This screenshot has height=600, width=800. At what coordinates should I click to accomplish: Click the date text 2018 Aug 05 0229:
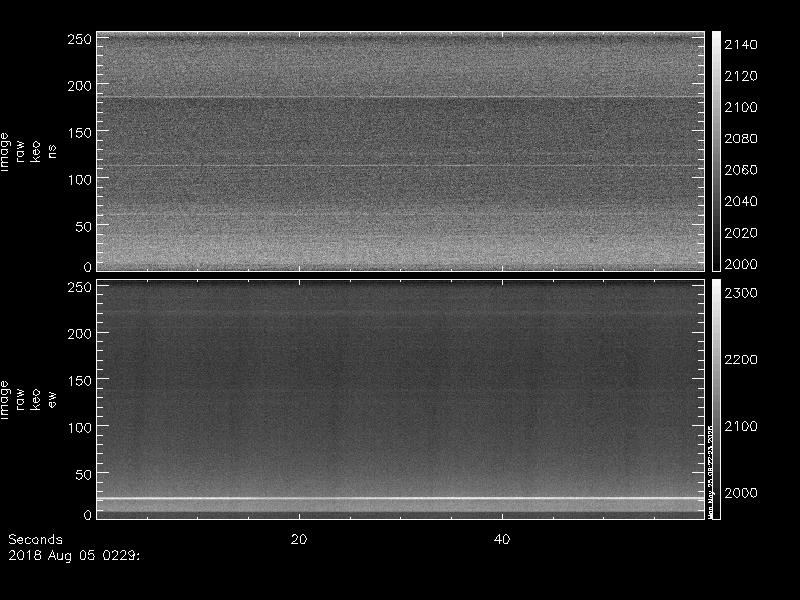pyautogui.click(x=74, y=556)
